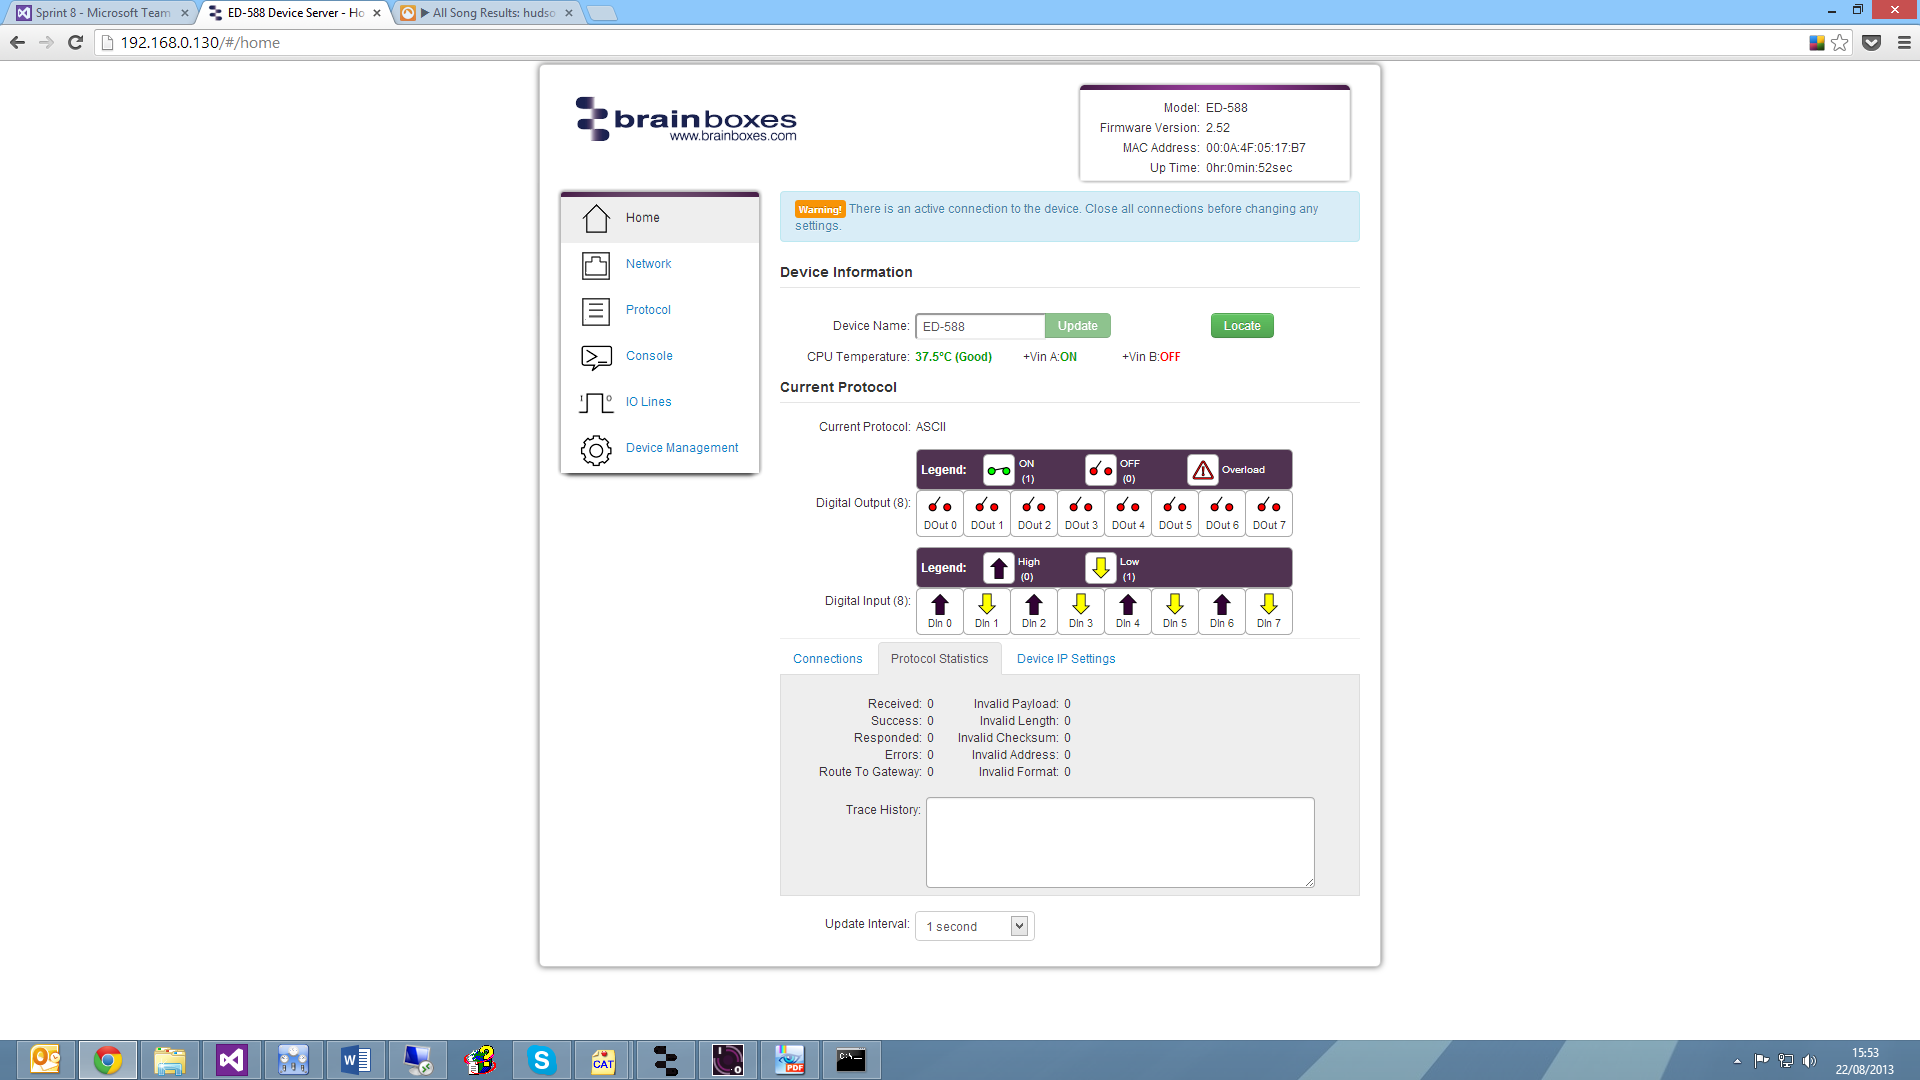
Task: Open Device Management gear icon
Action: 596,449
